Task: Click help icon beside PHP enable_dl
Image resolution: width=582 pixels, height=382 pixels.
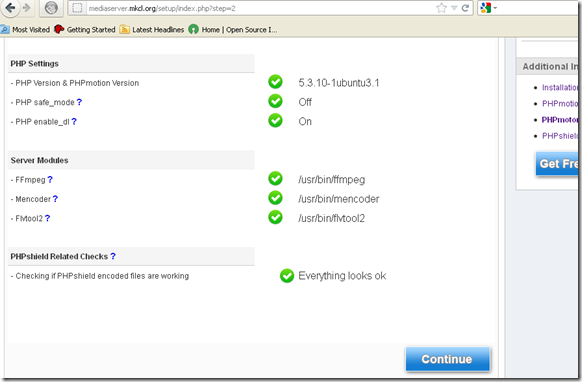Action: tap(74, 121)
